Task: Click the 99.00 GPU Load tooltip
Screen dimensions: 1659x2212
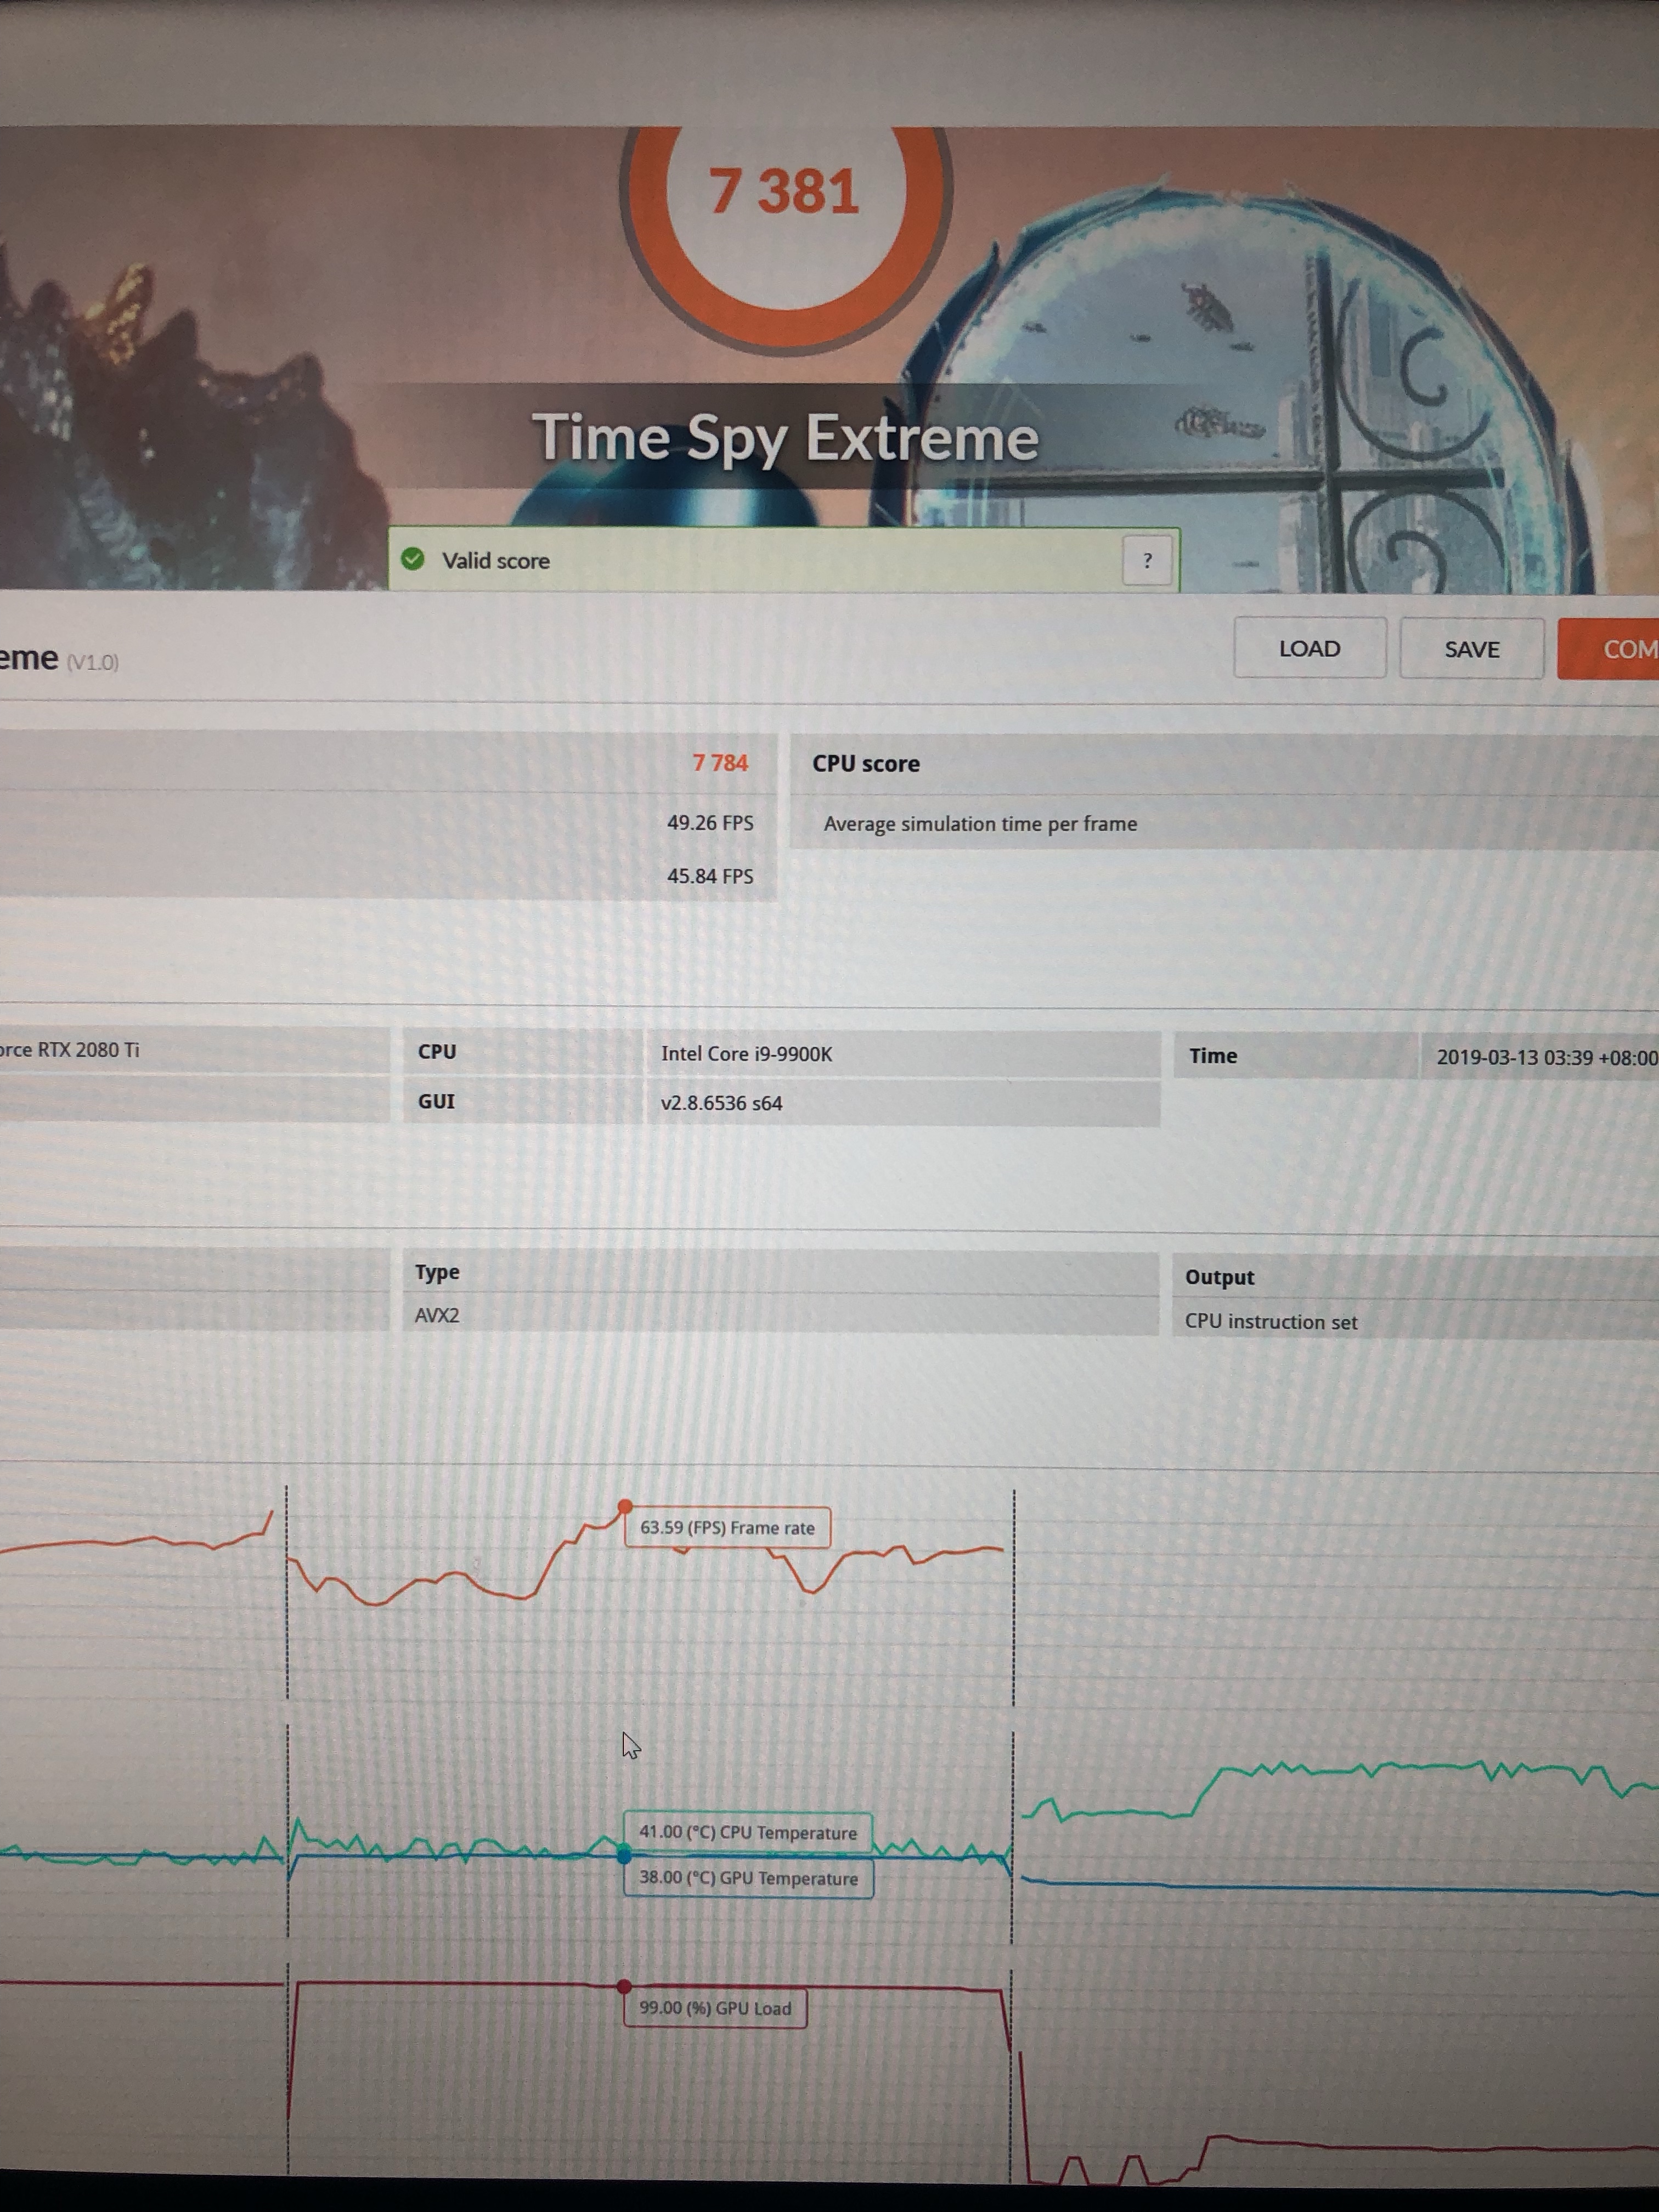Action: tap(714, 2008)
